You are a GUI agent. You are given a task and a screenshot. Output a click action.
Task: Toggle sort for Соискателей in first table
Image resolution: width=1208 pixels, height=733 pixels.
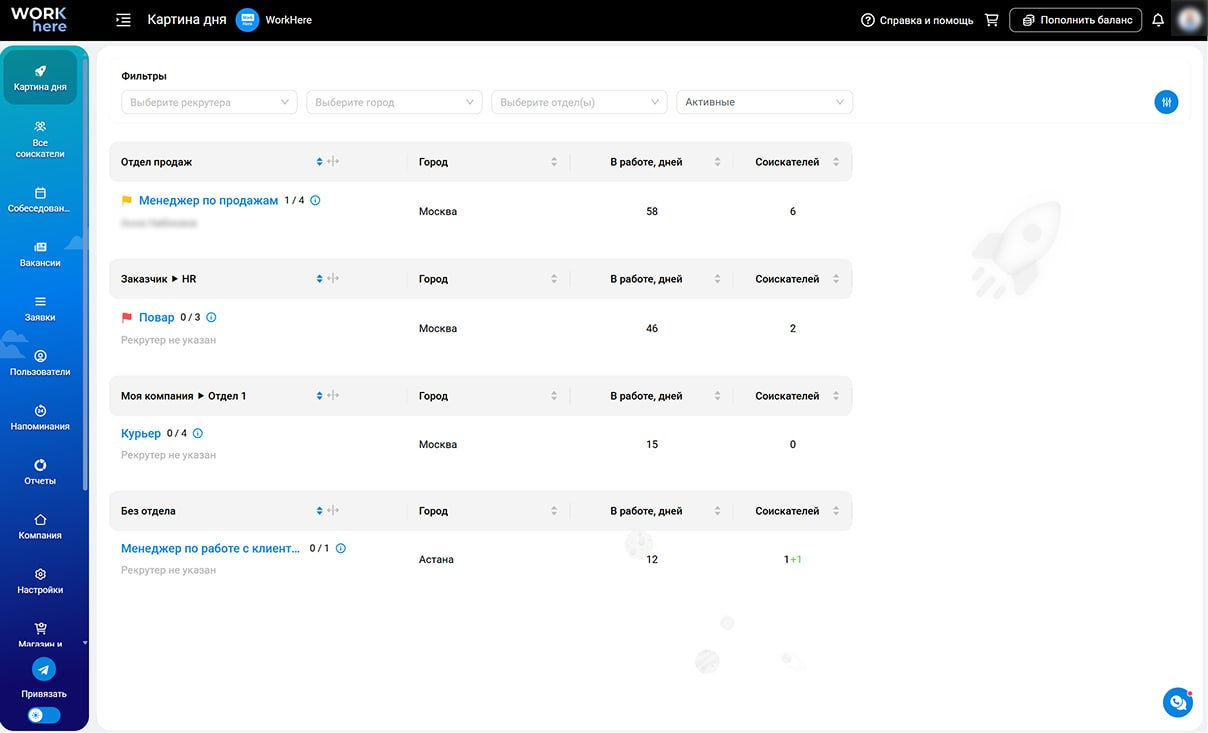836,162
